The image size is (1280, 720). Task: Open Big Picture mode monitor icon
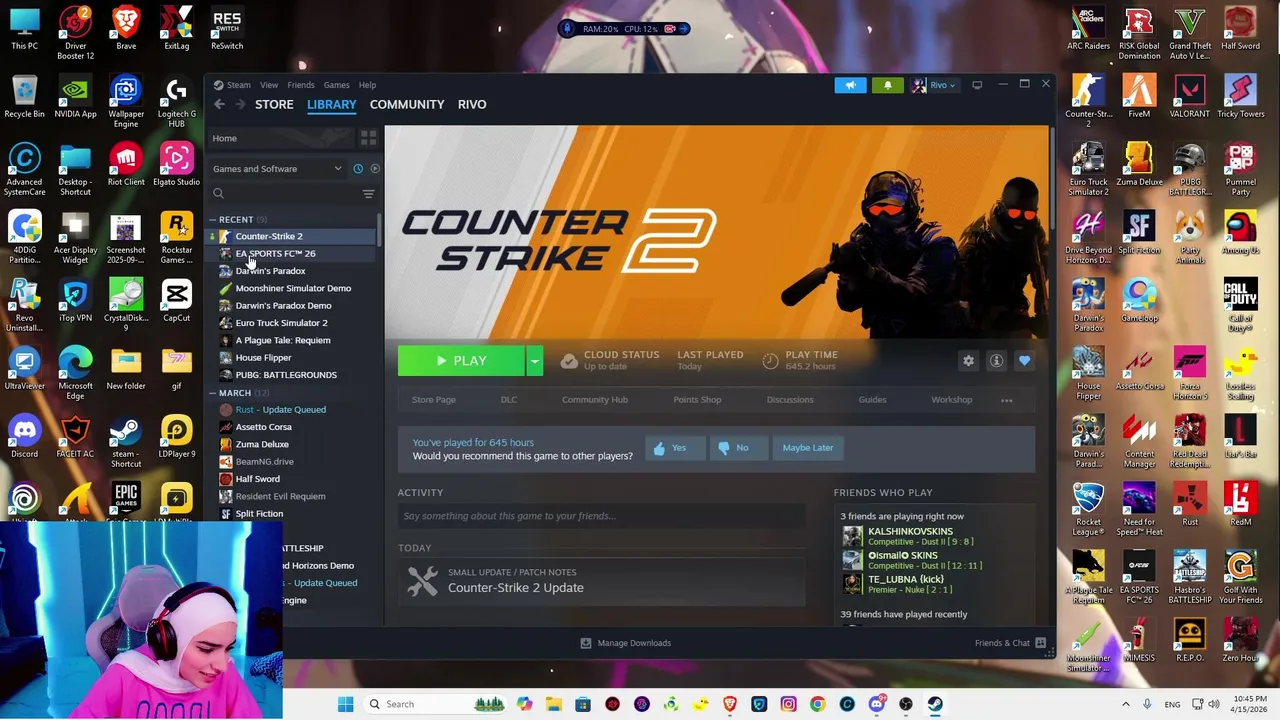[977, 85]
